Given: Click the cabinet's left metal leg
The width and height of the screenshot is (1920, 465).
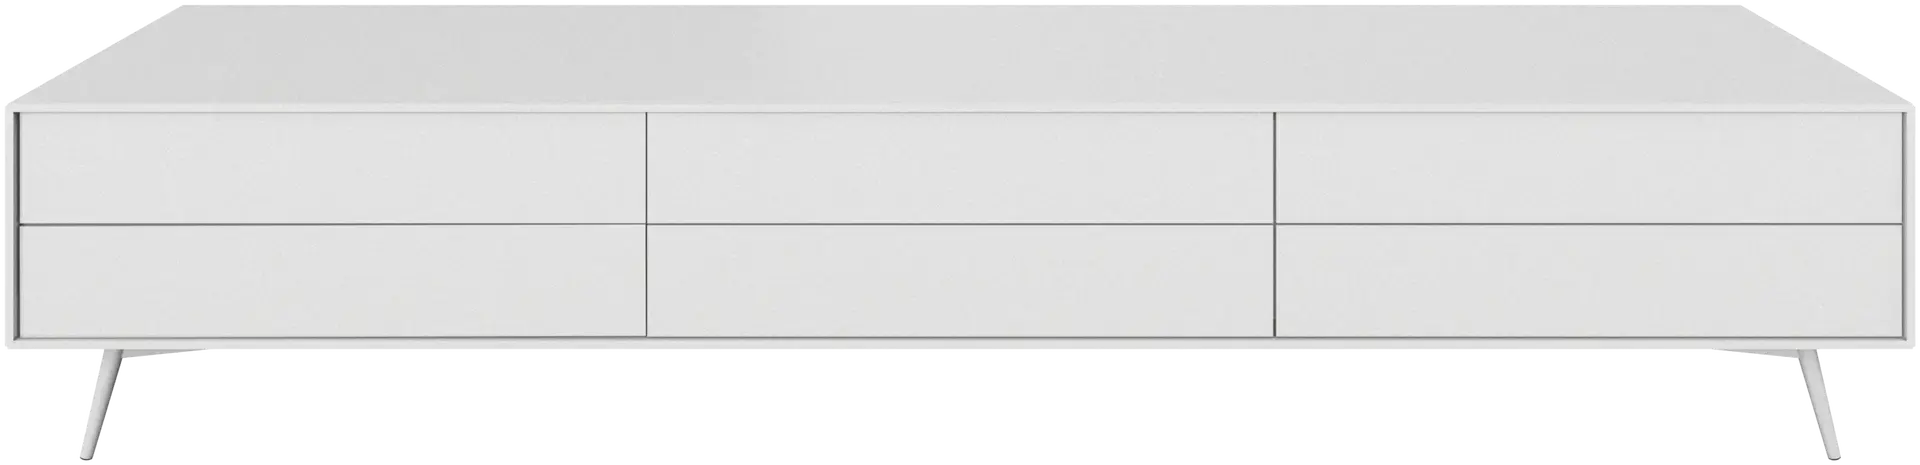Looking at the screenshot, I should [x=104, y=402].
